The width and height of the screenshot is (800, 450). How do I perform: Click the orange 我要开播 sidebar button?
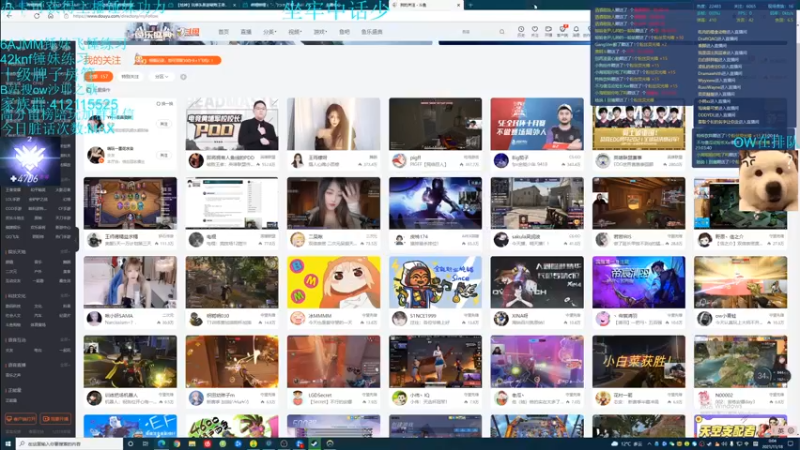click(x=55, y=419)
